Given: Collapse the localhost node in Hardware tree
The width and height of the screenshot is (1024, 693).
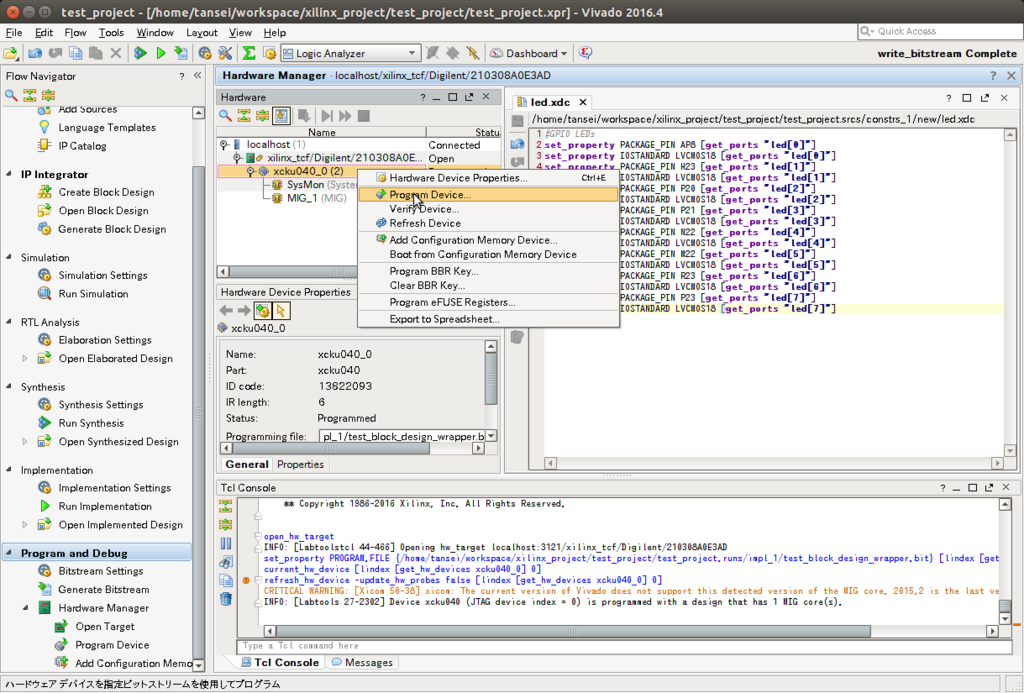Looking at the screenshot, I should click(x=223, y=145).
